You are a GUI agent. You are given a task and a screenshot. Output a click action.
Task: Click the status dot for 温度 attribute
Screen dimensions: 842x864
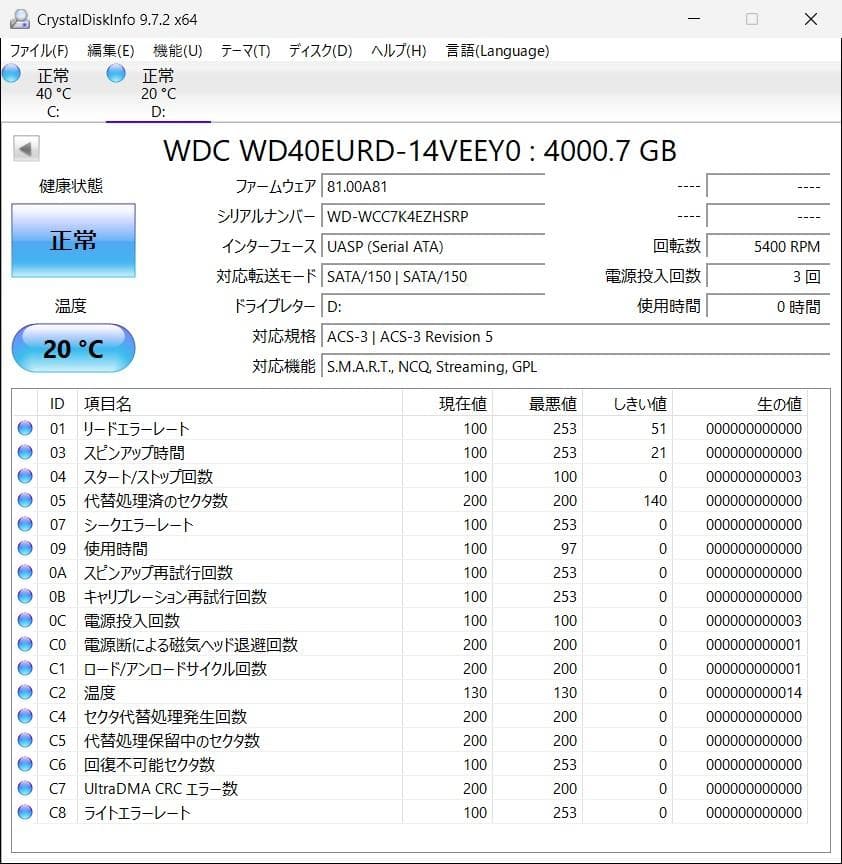25,692
